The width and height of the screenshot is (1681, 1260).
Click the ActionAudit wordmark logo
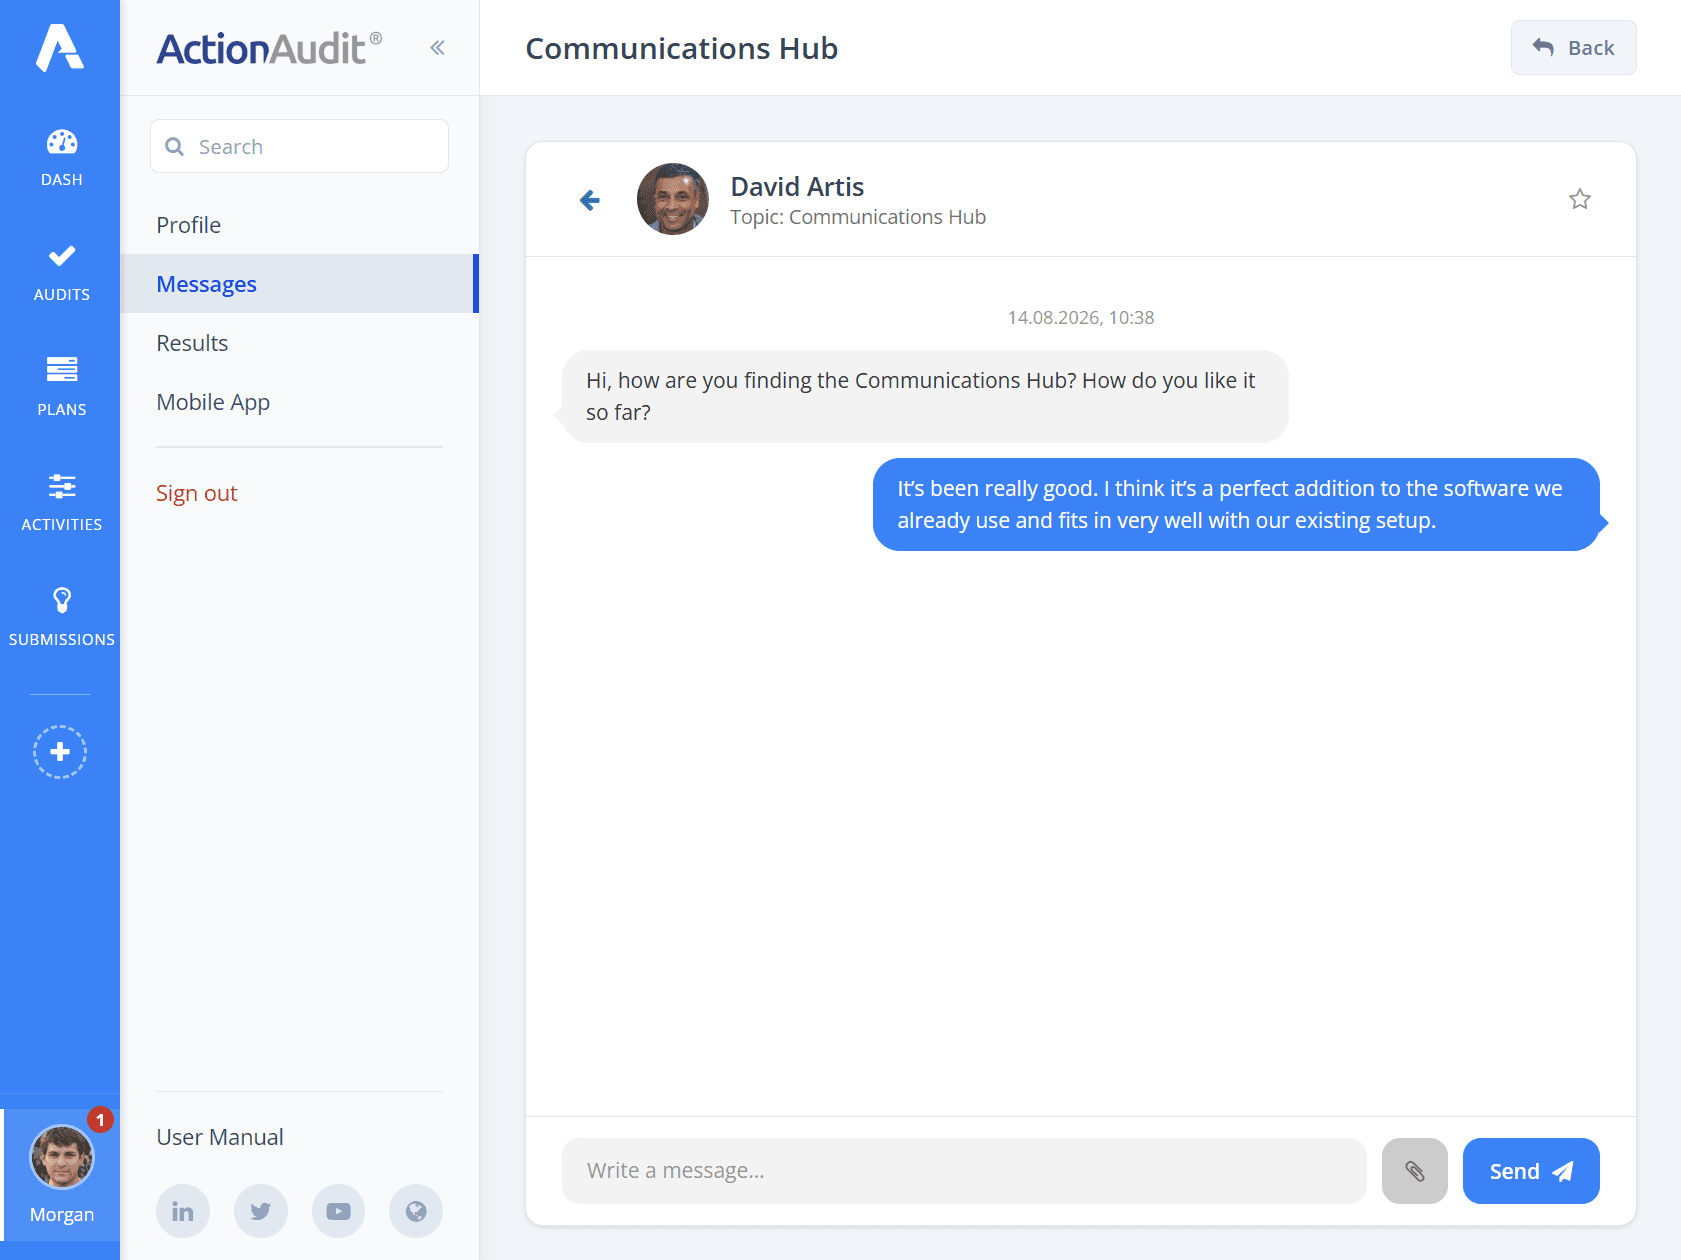click(269, 48)
